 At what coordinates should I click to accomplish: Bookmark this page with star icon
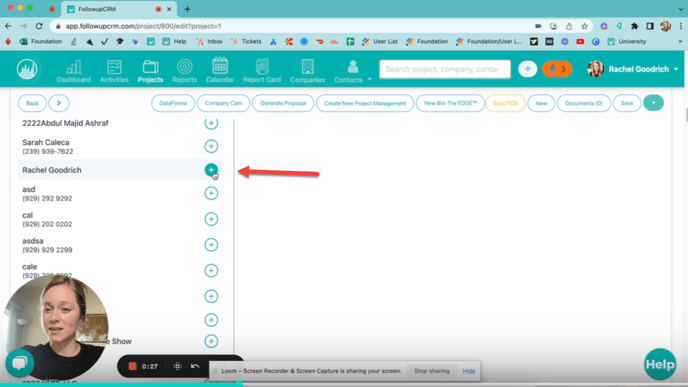click(x=584, y=26)
